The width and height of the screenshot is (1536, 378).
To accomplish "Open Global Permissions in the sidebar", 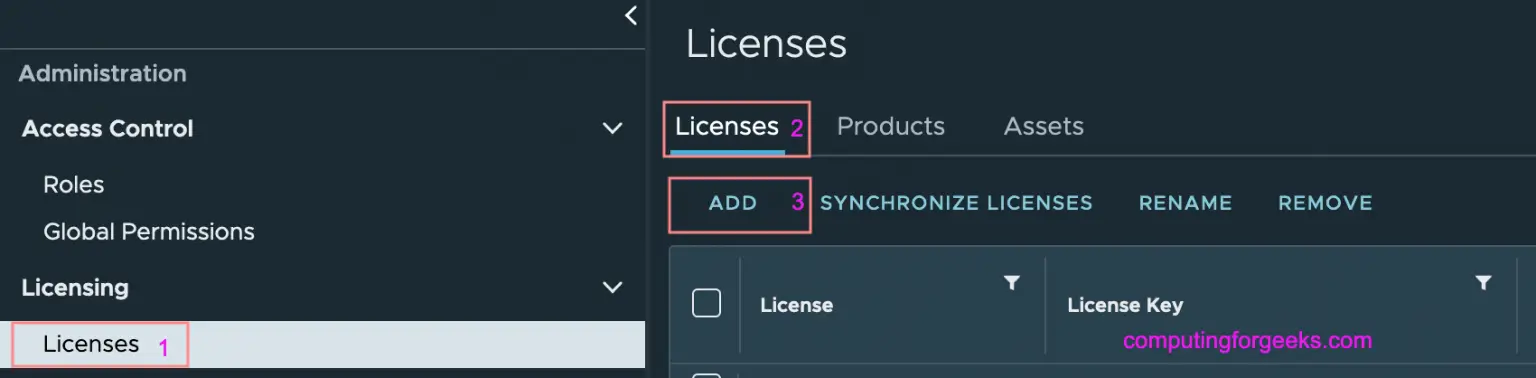I will click(x=149, y=232).
